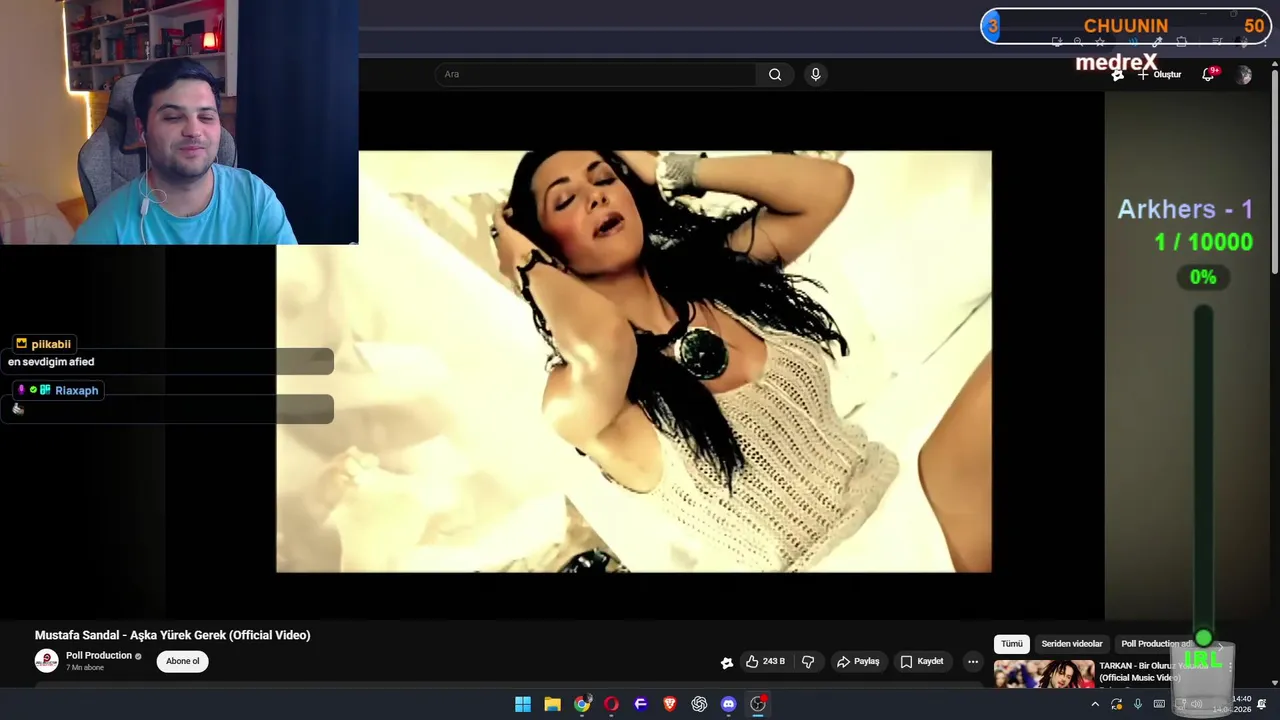Open the Oluştur create button
The image size is (1280, 720).
coord(1159,75)
